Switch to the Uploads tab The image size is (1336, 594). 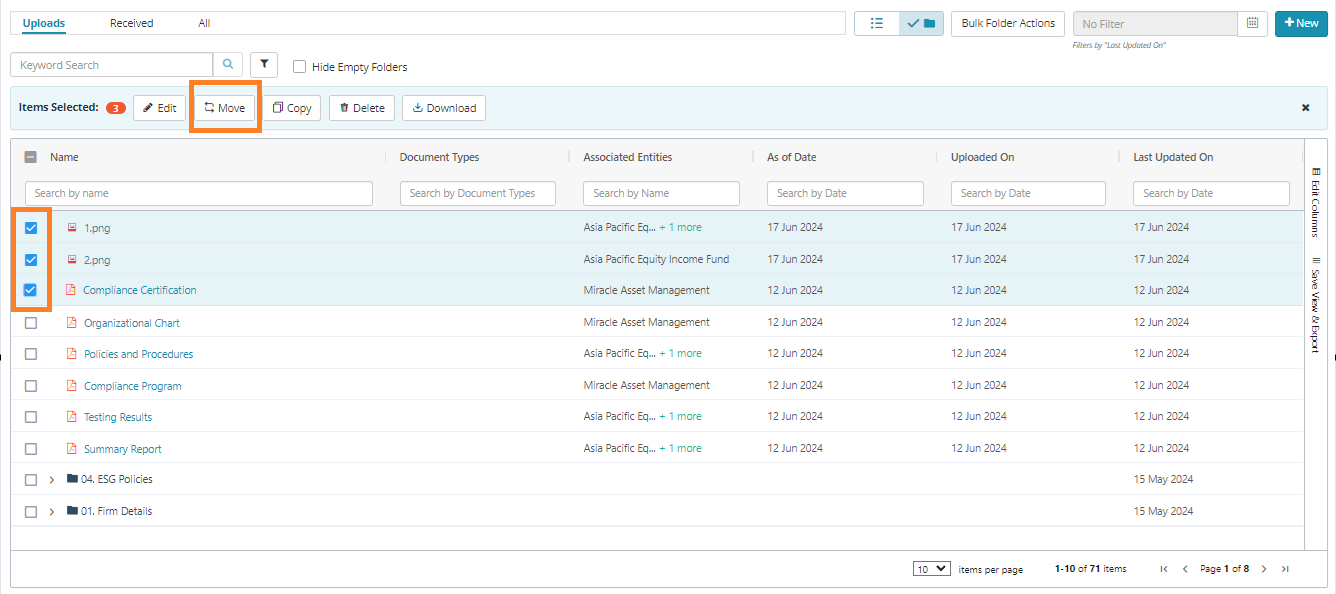[x=44, y=23]
